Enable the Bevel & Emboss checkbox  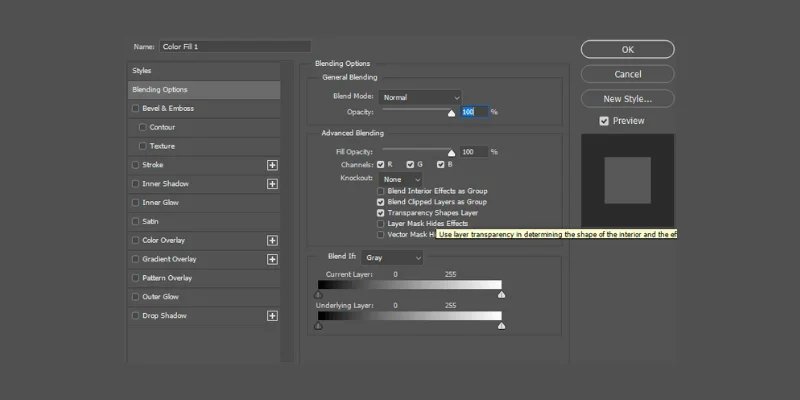point(135,108)
